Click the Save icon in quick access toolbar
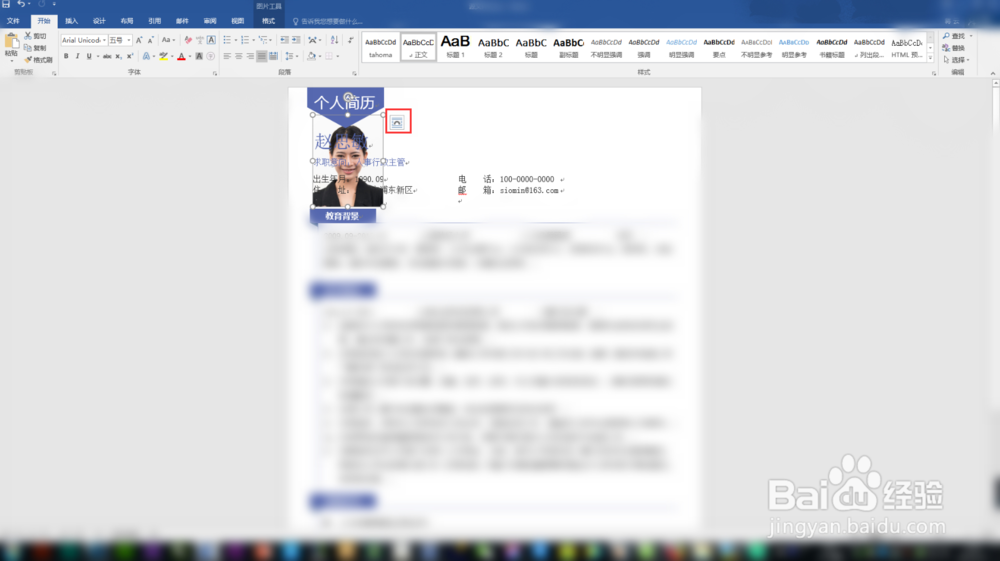This screenshot has width=1000, height=561. coord(6,4)
